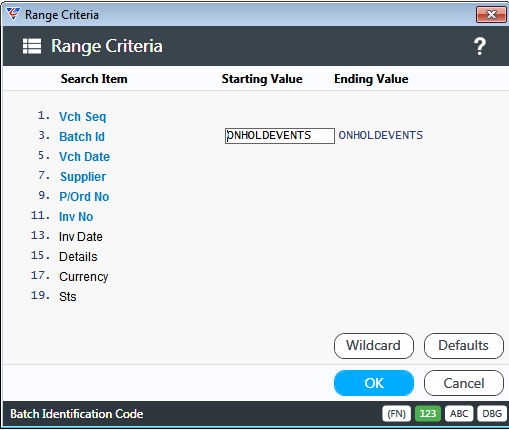Select the P/Ord No search item
This screenshot has height=430, width=509.
[84, 197]
